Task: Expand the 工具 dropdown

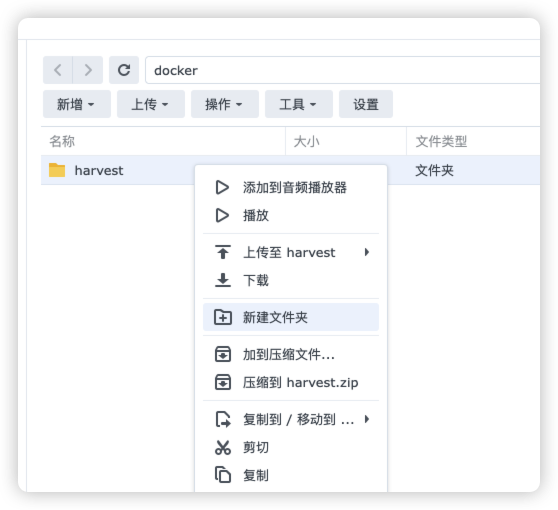Action: click(x=299, y=104)
